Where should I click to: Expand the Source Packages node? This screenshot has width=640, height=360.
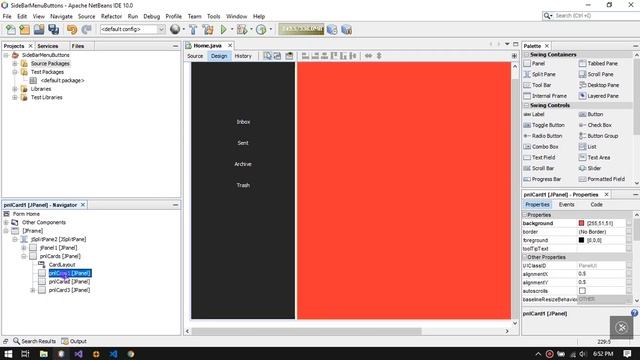point(15,64)
